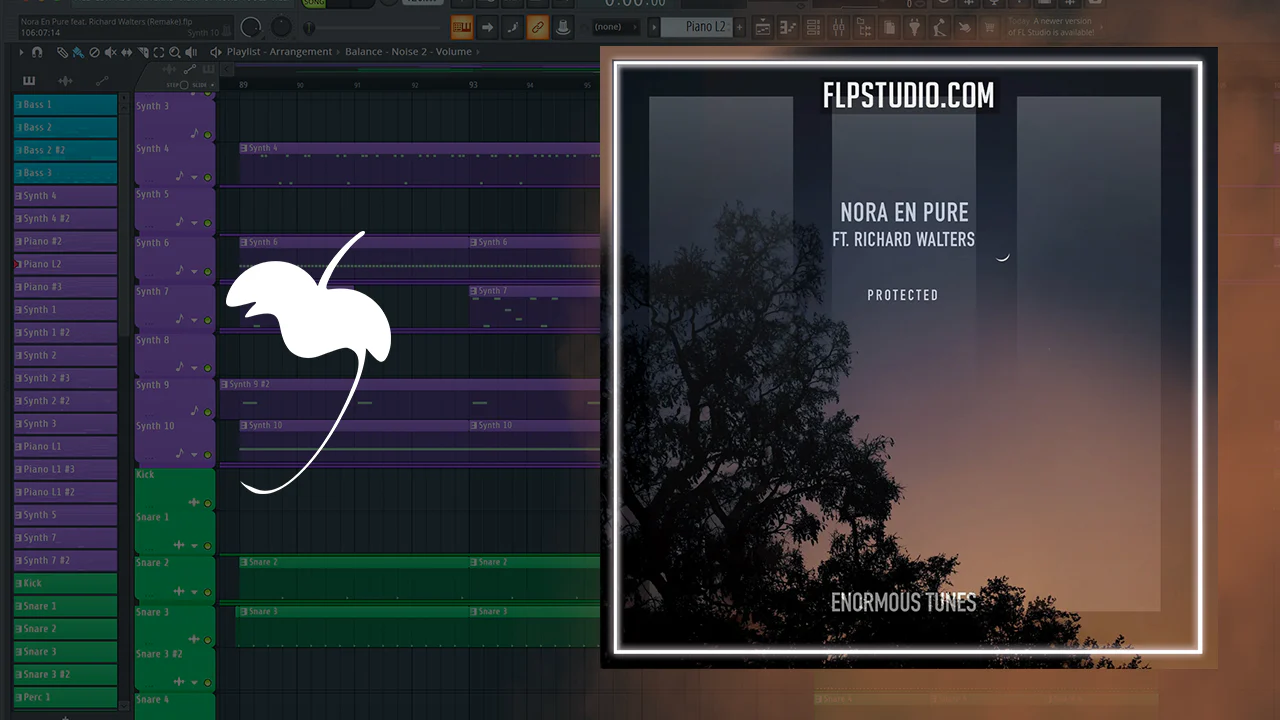Choose the Select marquee tool

coord(158,52)
